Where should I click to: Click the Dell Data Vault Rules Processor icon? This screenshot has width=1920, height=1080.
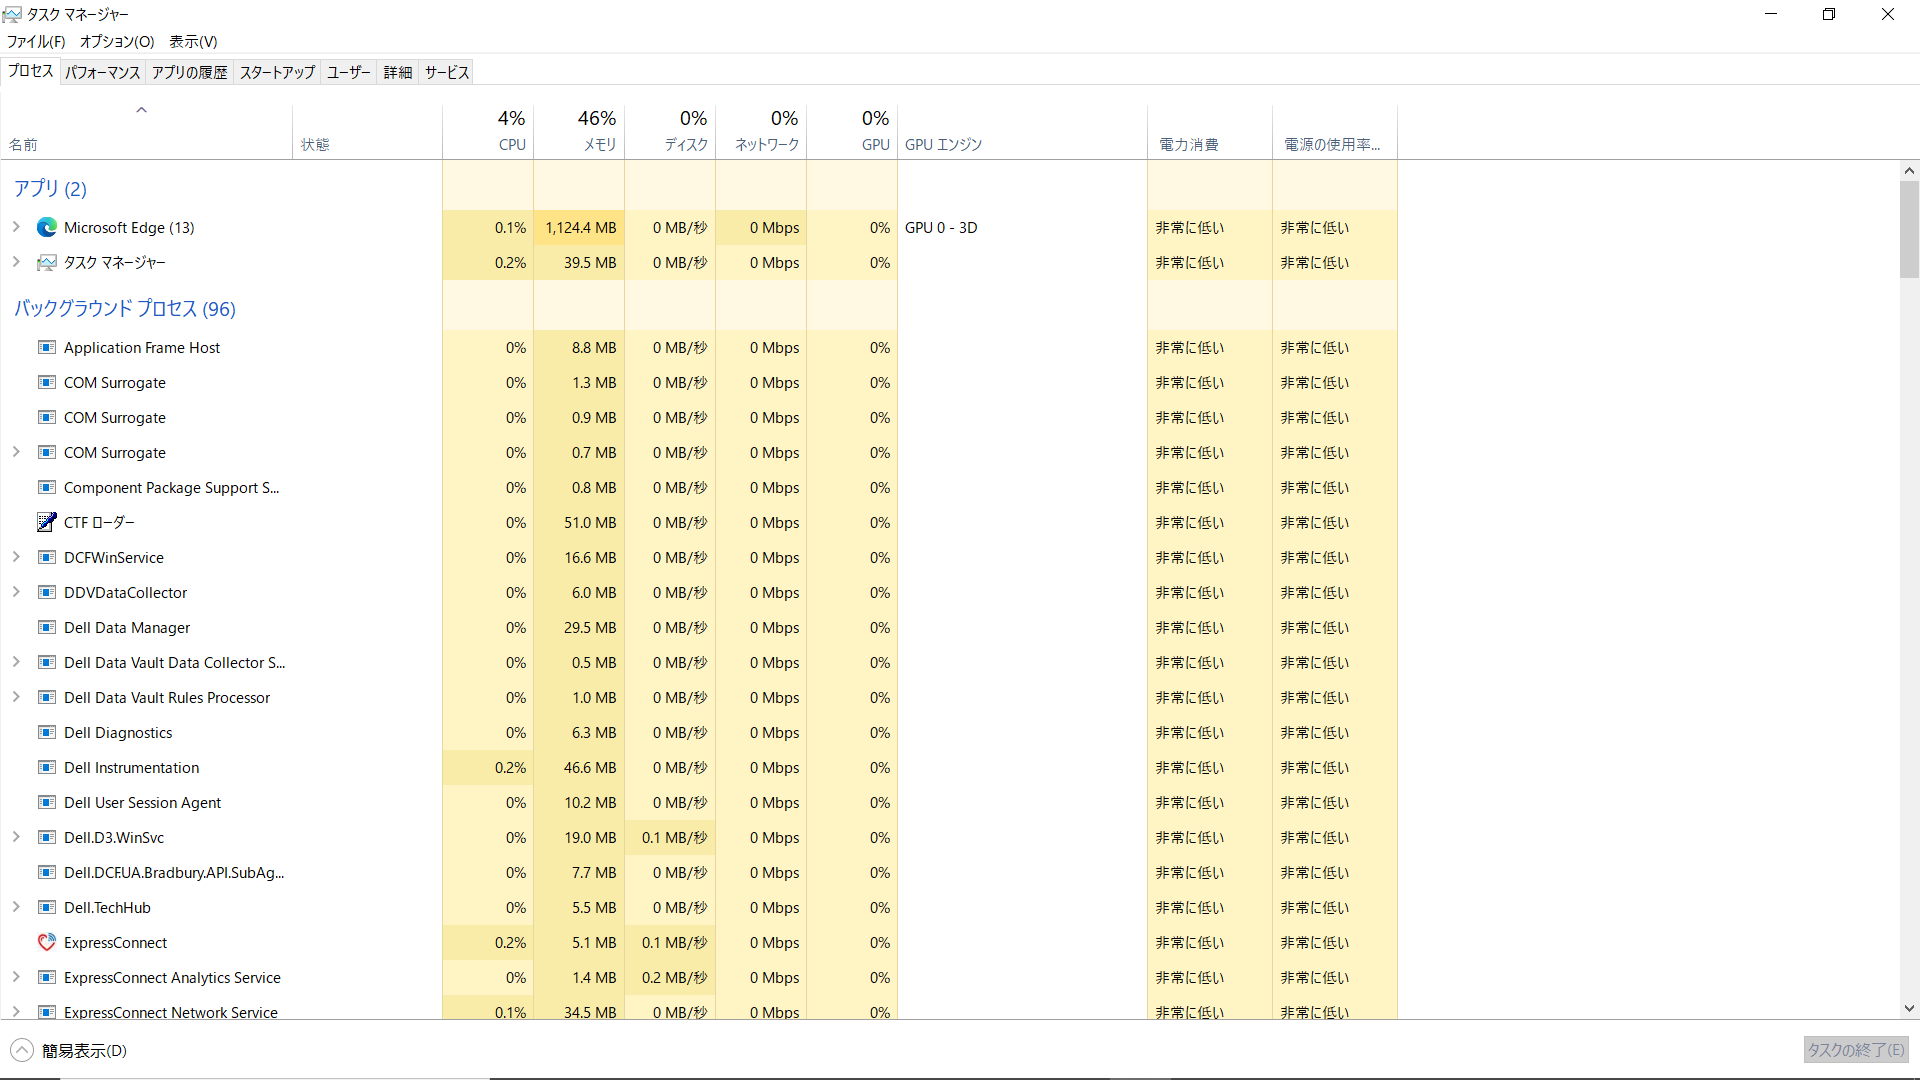(47, 698)
